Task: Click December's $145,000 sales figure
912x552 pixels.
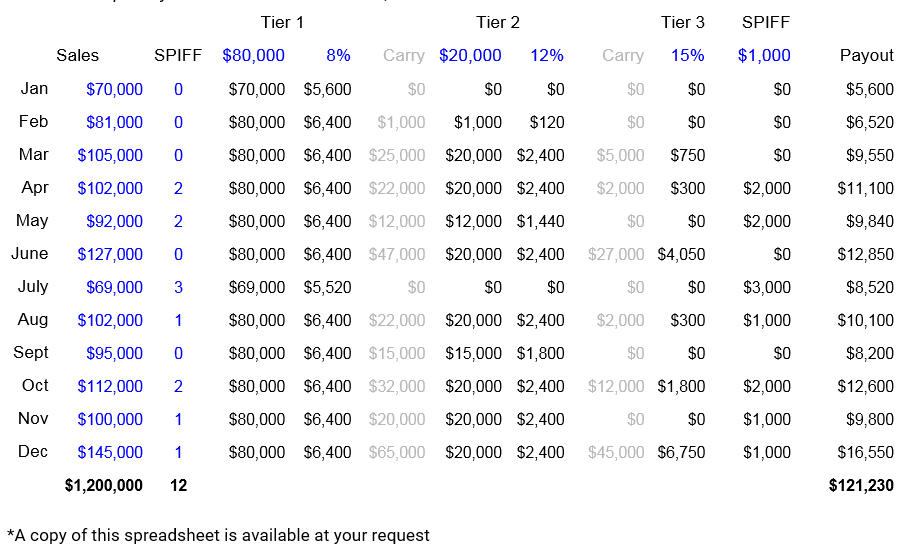Action: tap(110, 452)
